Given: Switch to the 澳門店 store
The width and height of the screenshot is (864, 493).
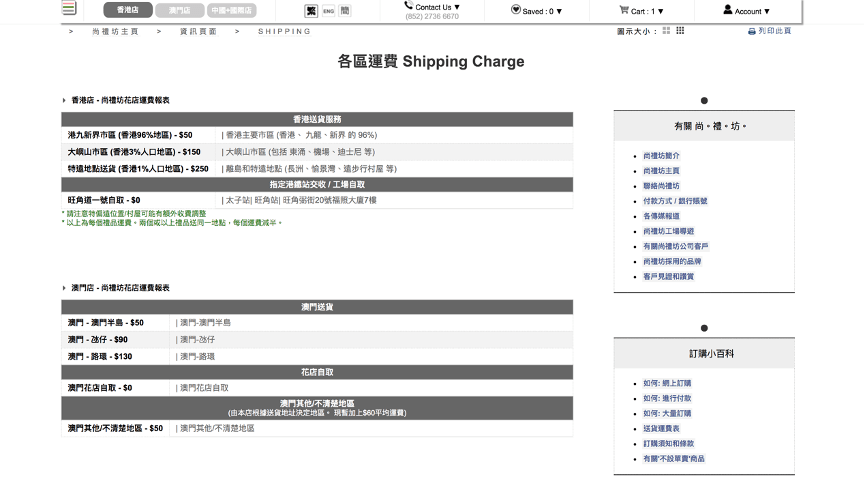Looking at the screenshot, I should pyautogui.click(x=180, y=10).
